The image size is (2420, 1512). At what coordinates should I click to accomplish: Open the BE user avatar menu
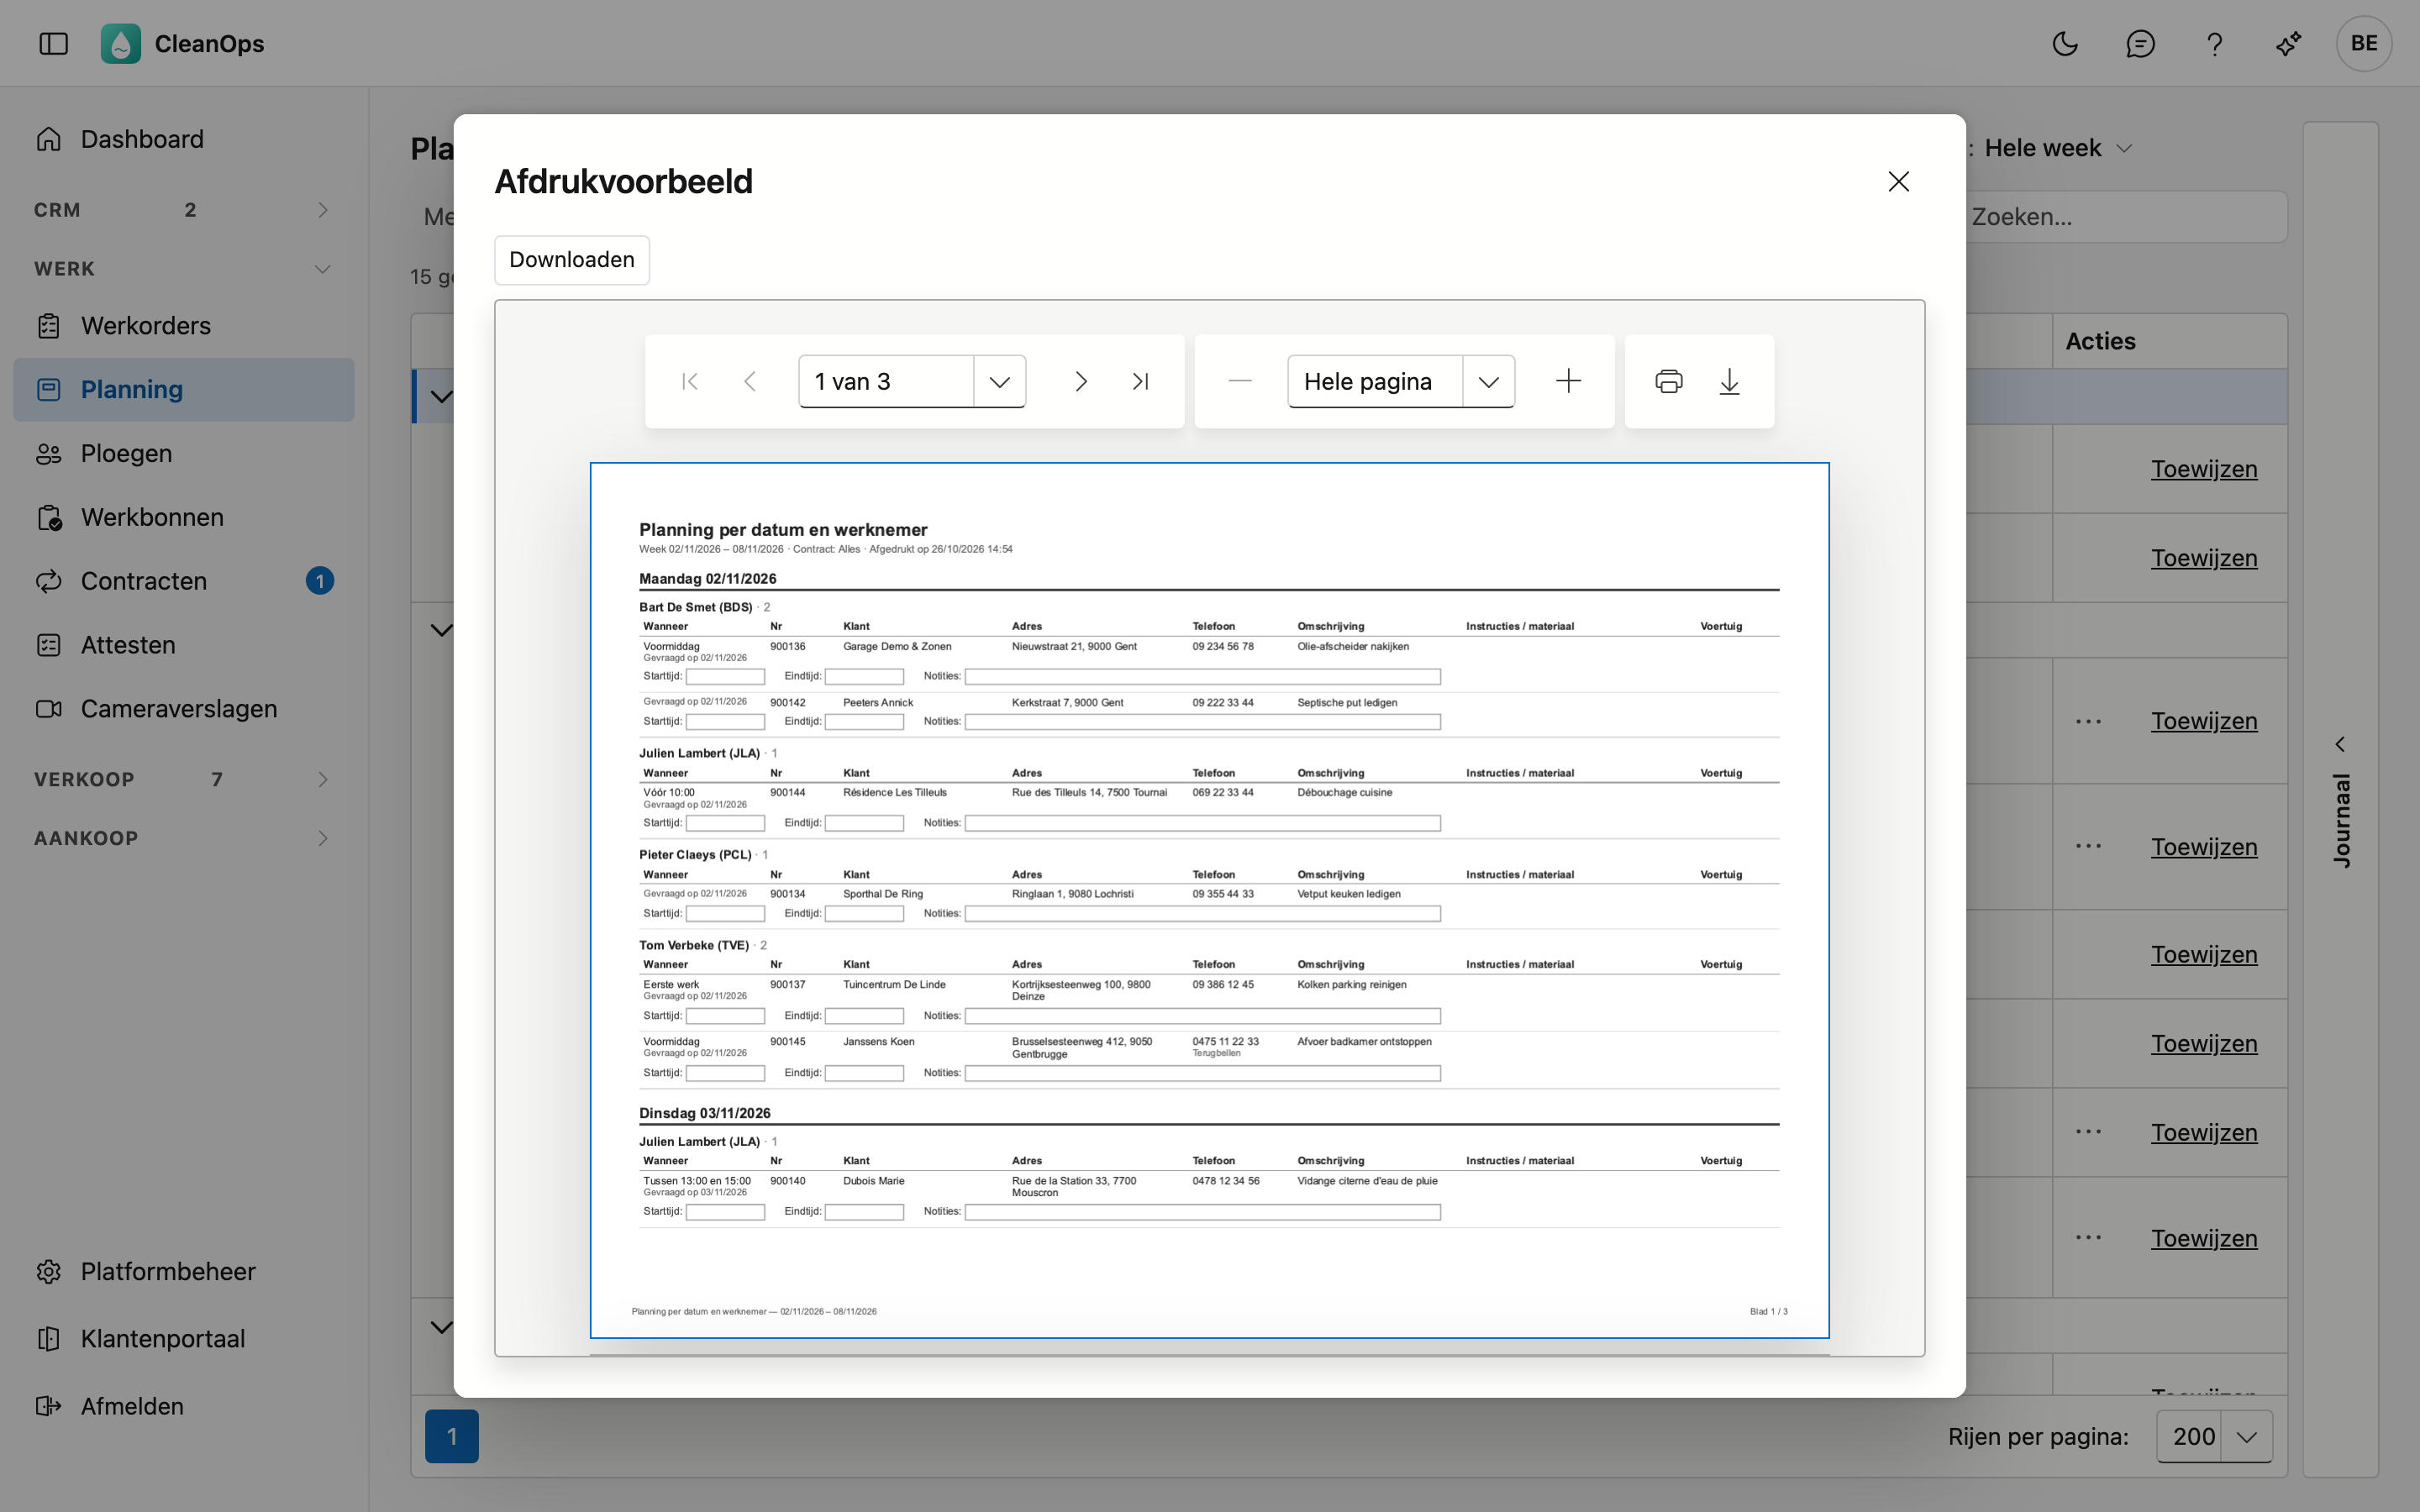pos(2364,43)
